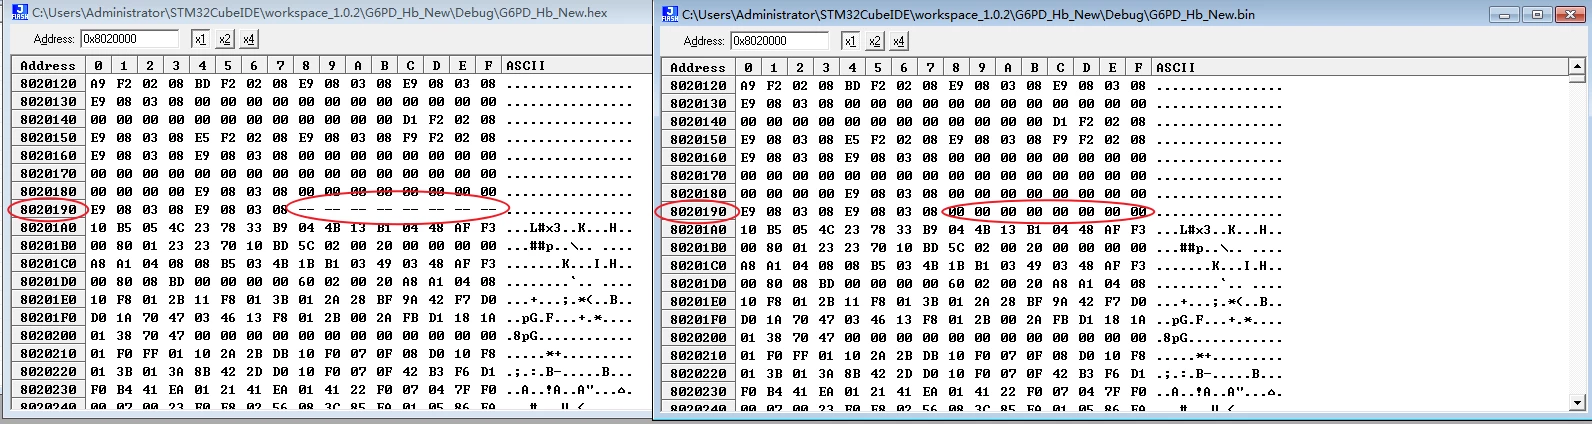Click the J-Flash icon of G6PD_Hb_New.bin window
The height and width of the screenshot is (424, 1592).
(669, 14)
